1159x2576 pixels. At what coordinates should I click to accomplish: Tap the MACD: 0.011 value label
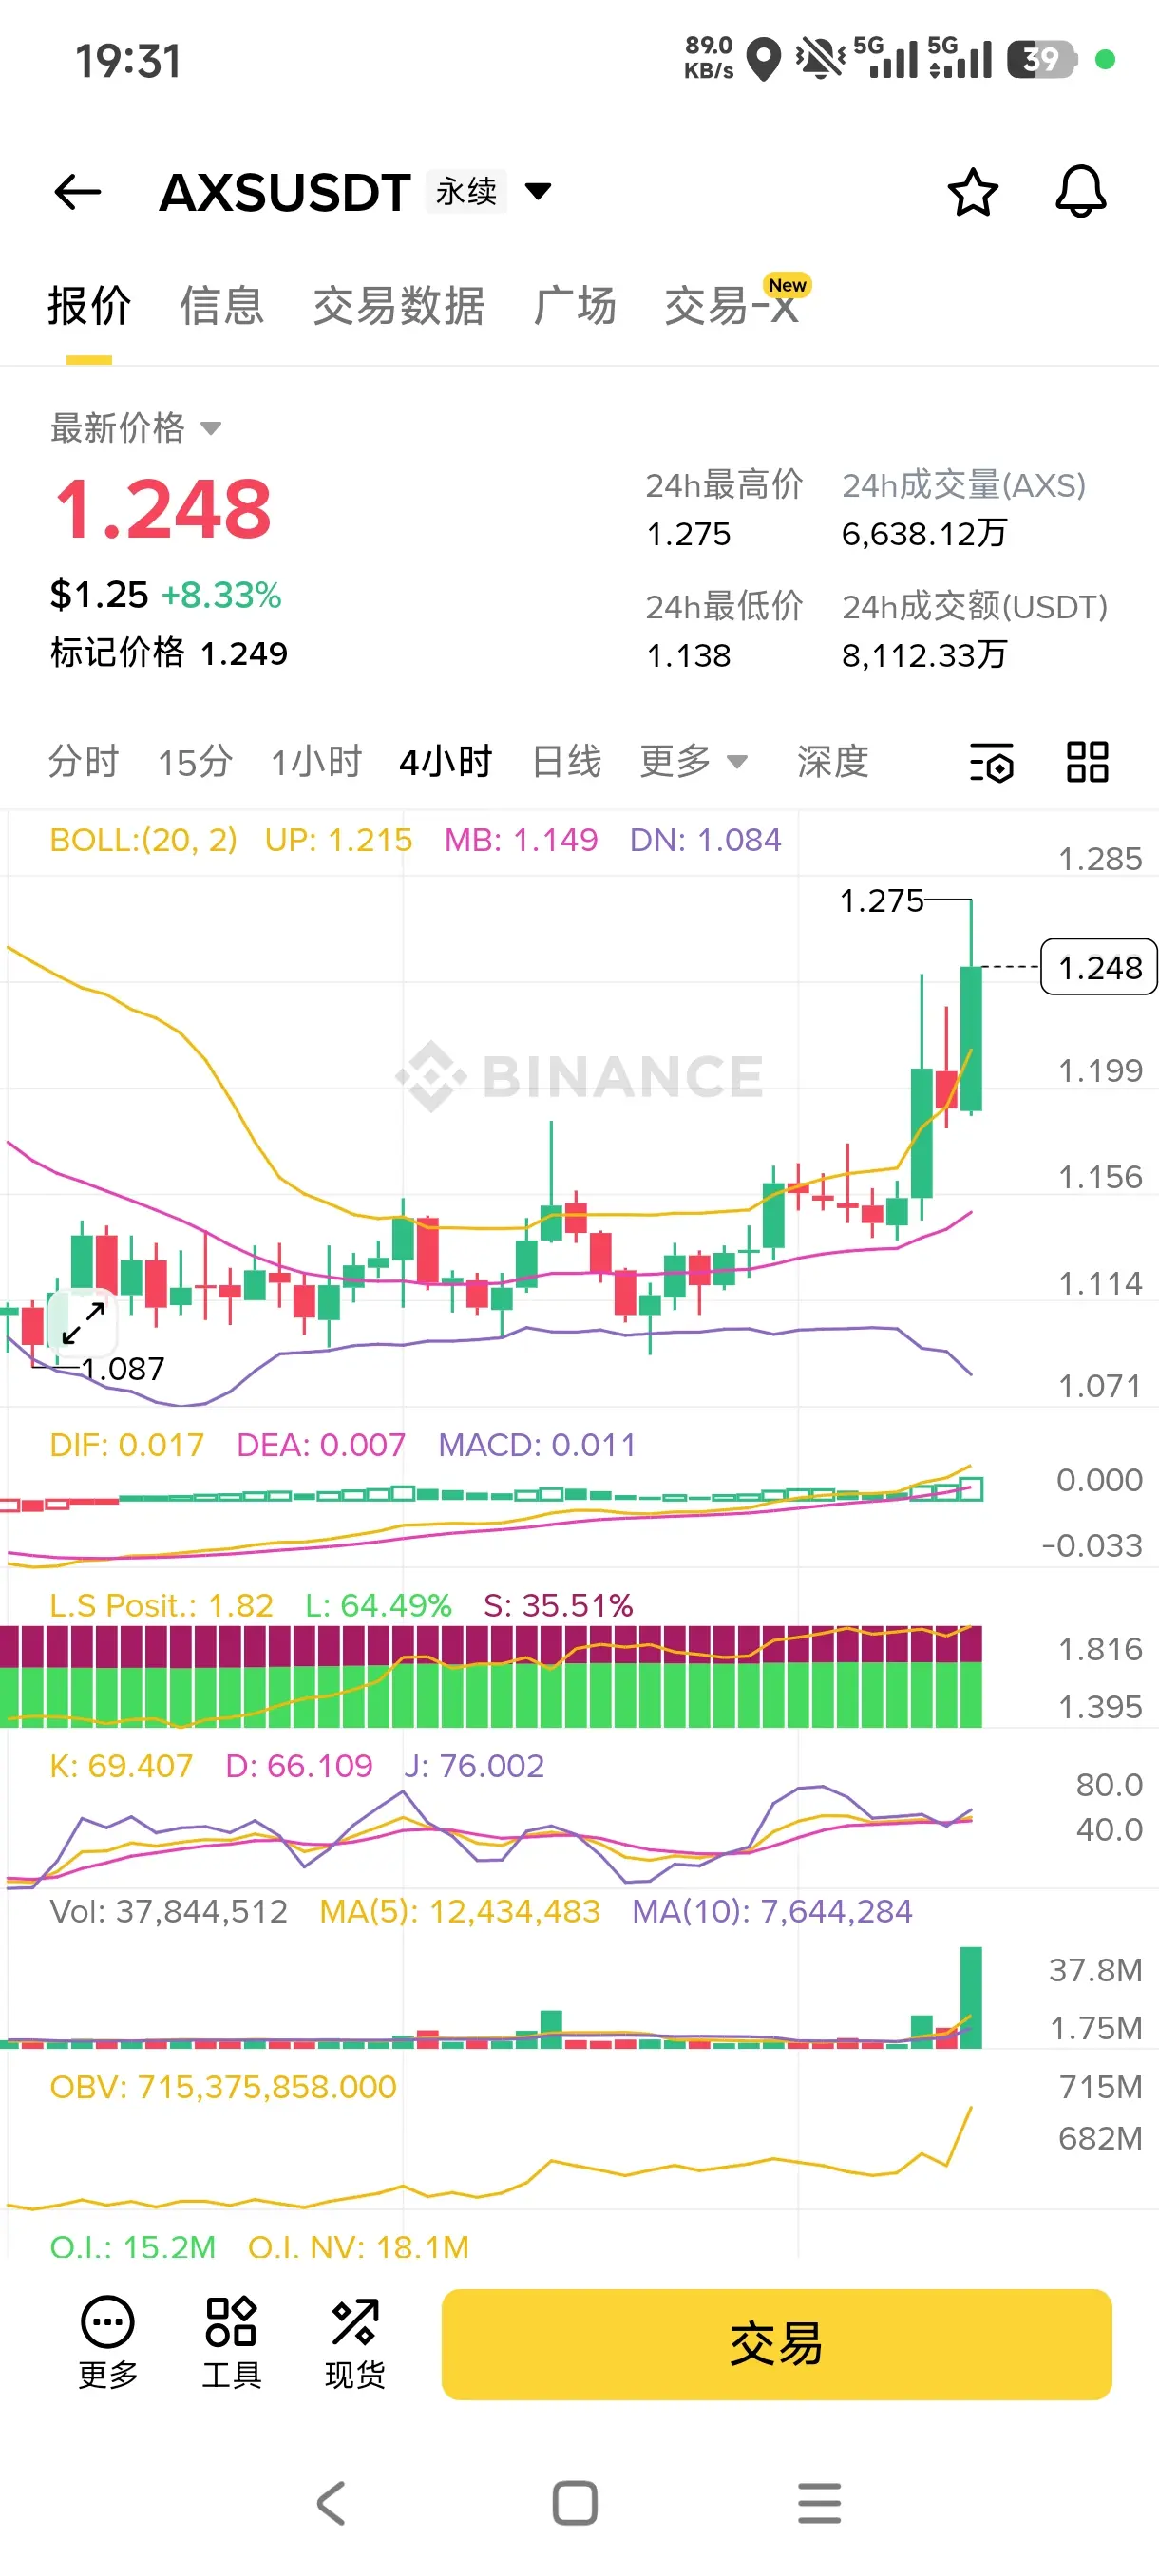[x=537, y=1445]
